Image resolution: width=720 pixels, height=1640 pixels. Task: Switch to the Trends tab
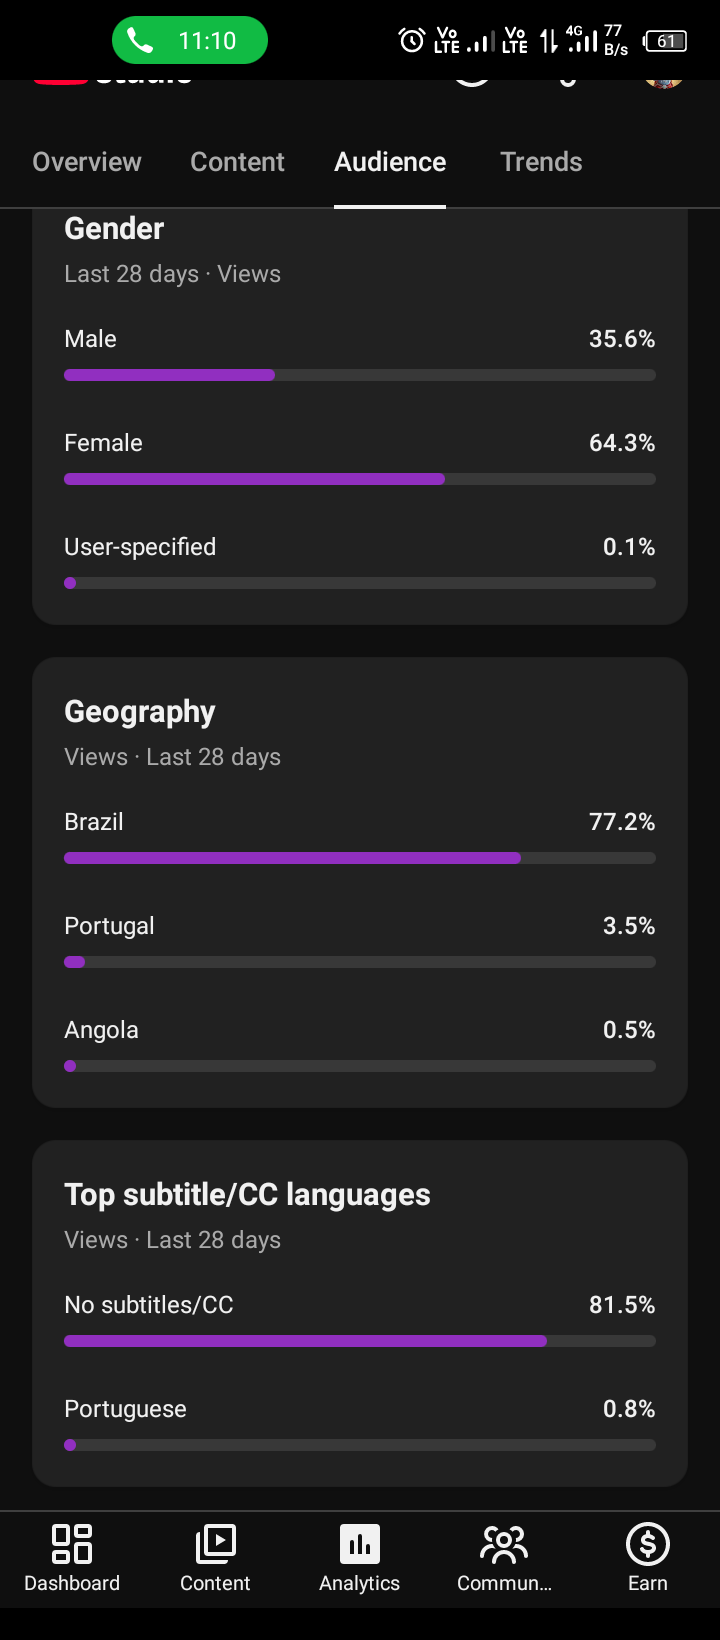(x=541, y=162)
